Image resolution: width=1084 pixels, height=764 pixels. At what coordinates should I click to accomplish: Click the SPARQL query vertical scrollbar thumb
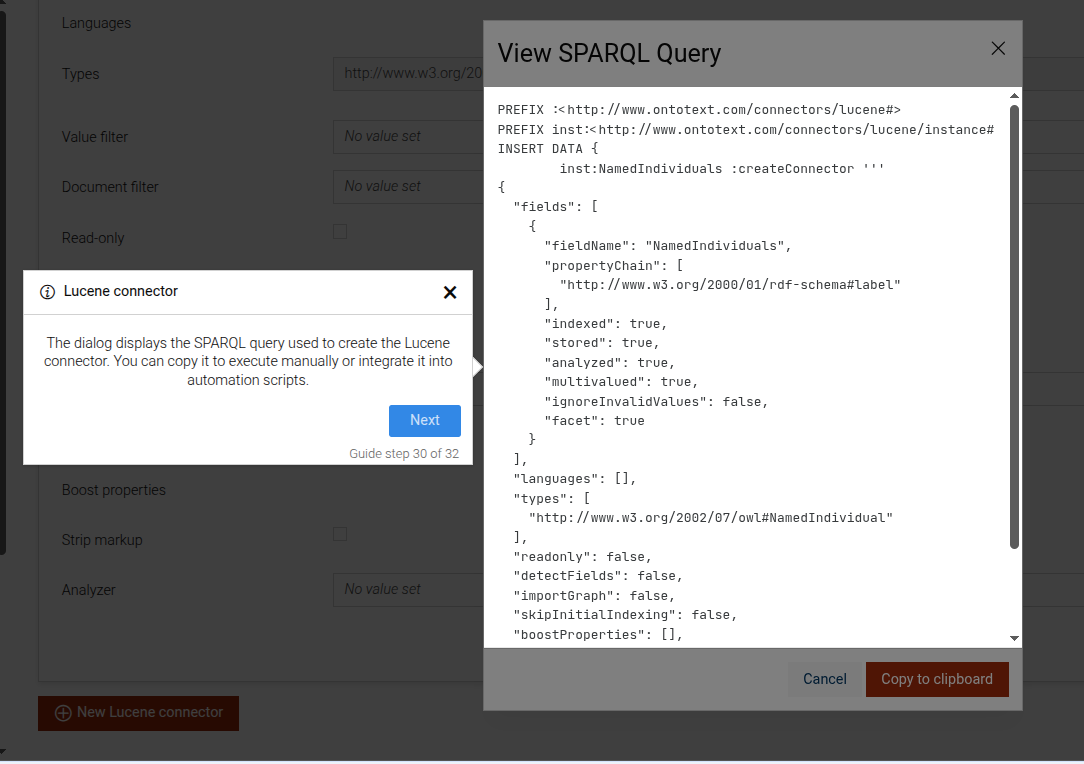click(x=1014, y=325)
